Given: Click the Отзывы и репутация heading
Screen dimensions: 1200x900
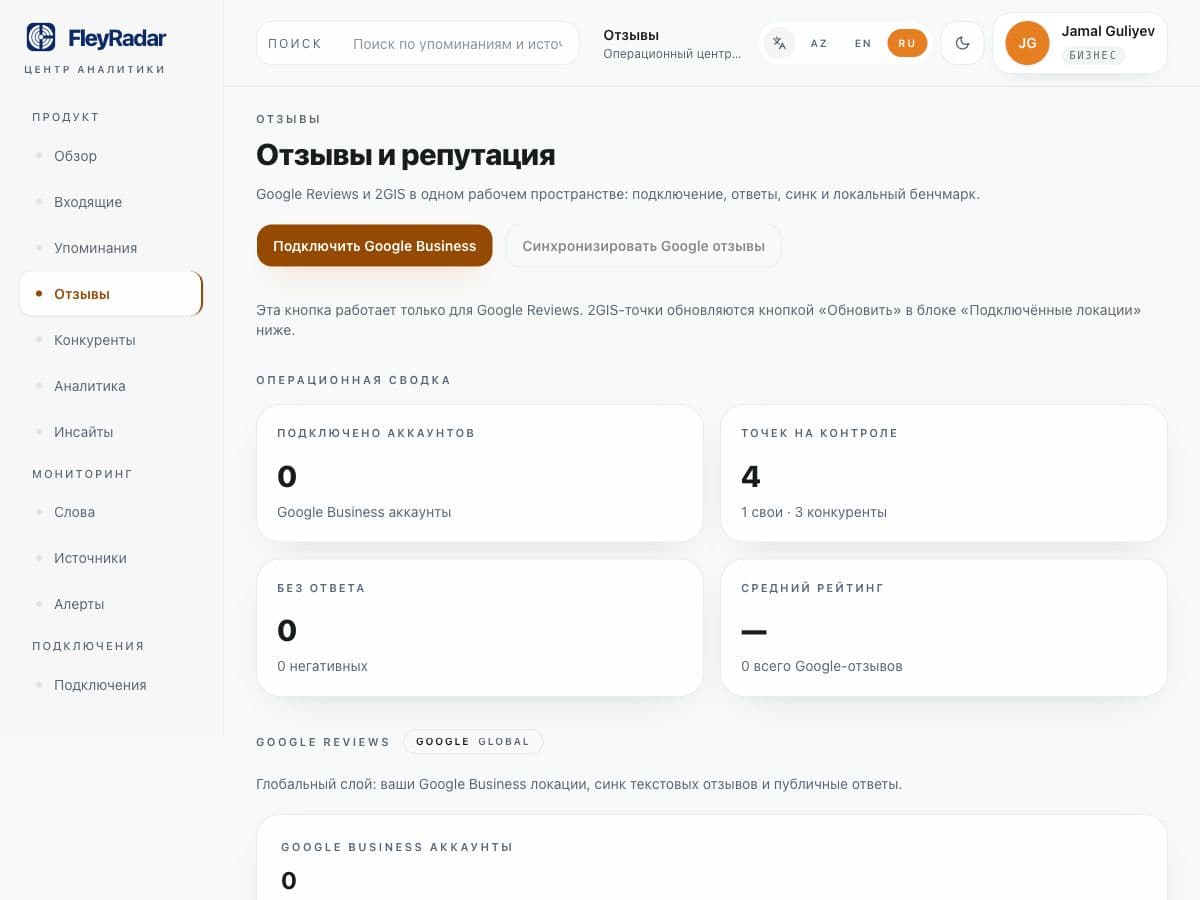Looking at the screenshot, I should point(406,155).
